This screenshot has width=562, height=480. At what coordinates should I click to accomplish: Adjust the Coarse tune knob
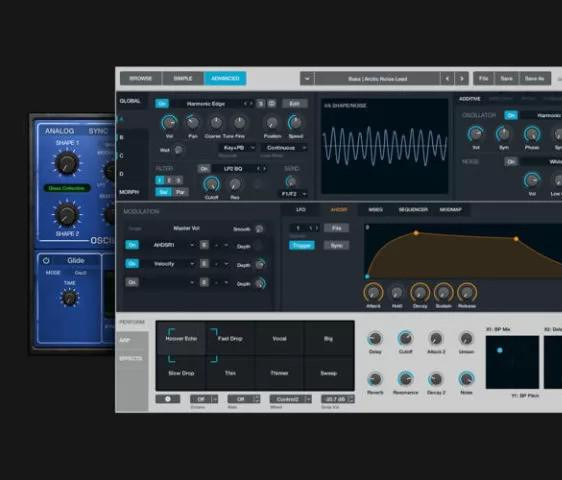pos(216,123)
